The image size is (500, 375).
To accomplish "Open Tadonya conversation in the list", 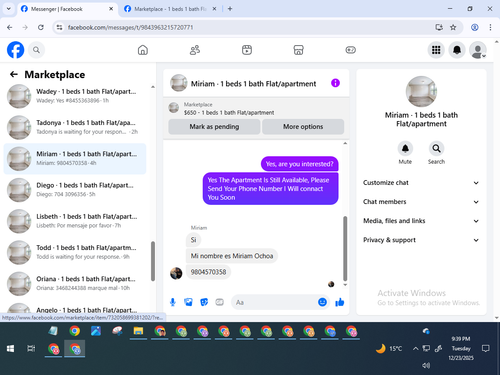I will (75, 127).
